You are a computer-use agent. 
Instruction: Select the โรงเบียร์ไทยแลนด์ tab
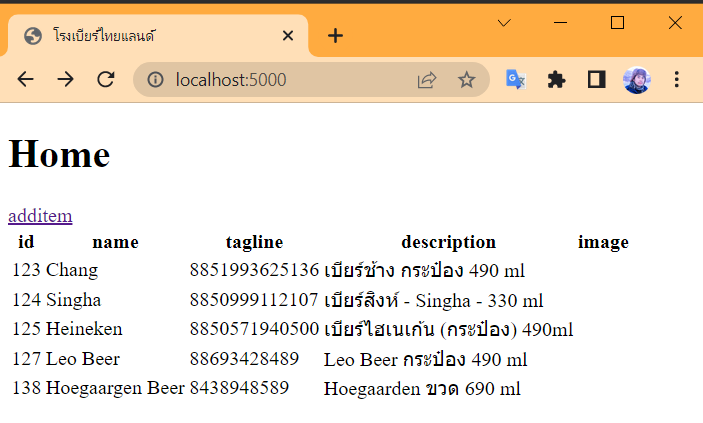(150, 36)
